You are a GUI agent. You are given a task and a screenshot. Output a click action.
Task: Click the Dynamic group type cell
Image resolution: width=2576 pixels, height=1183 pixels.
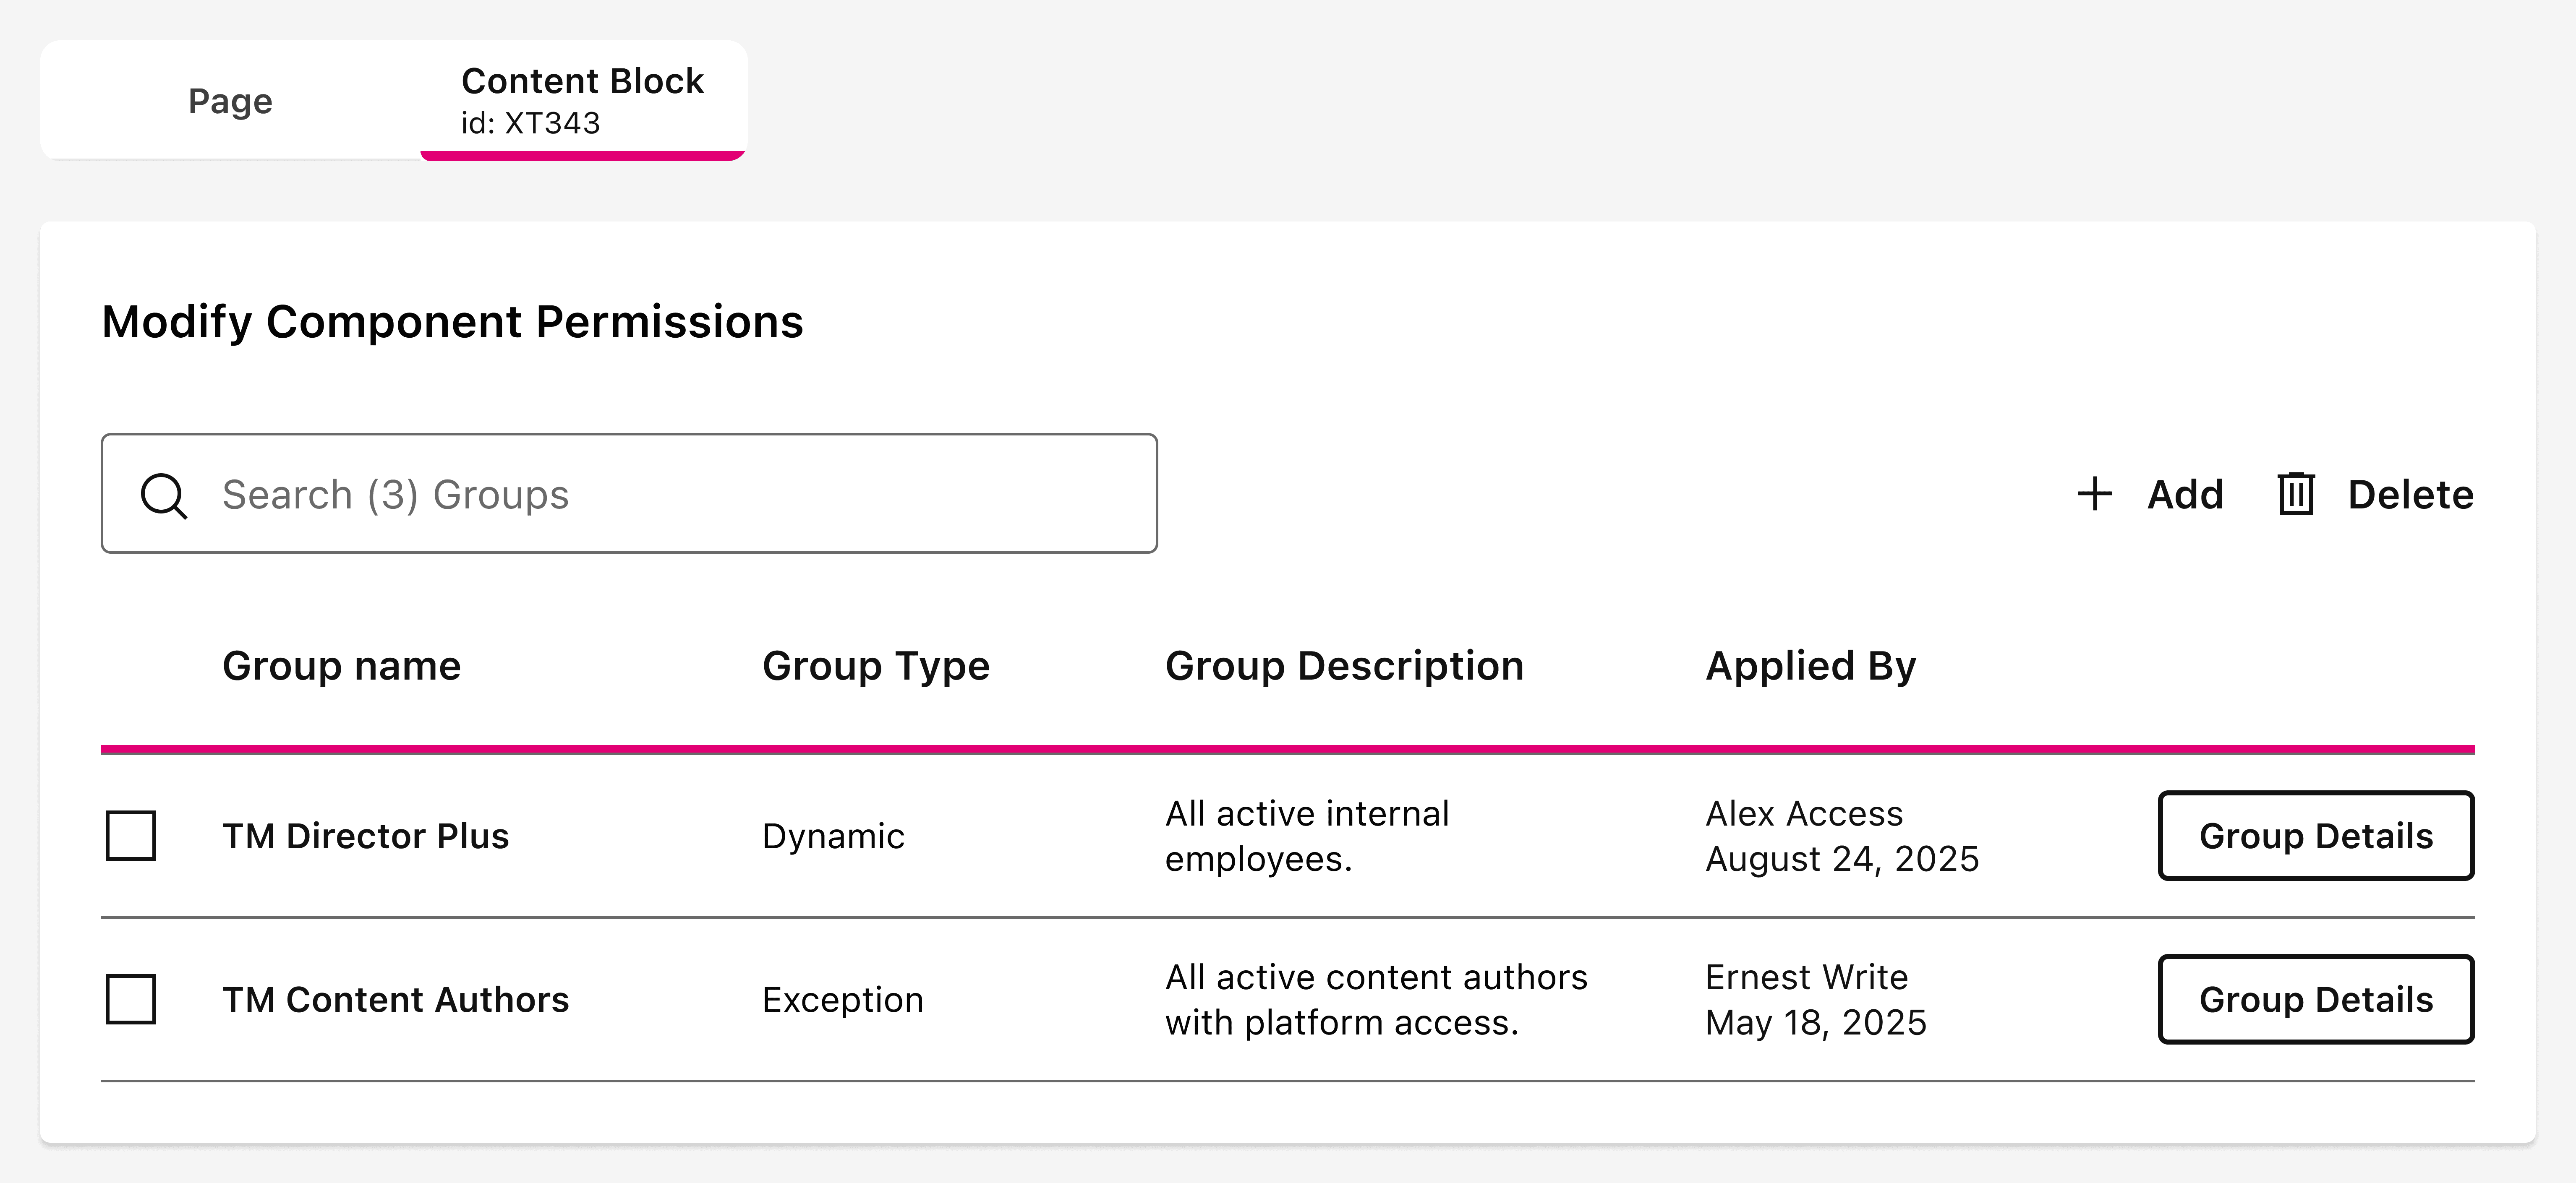coord(833,836)
